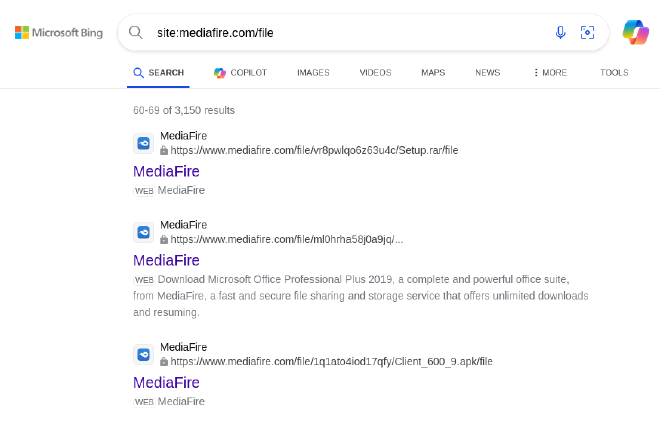The width and height of the screenshot is (660, 421).
Task: Open the Client_600_9.apk URL link
Action: [331, 362]
